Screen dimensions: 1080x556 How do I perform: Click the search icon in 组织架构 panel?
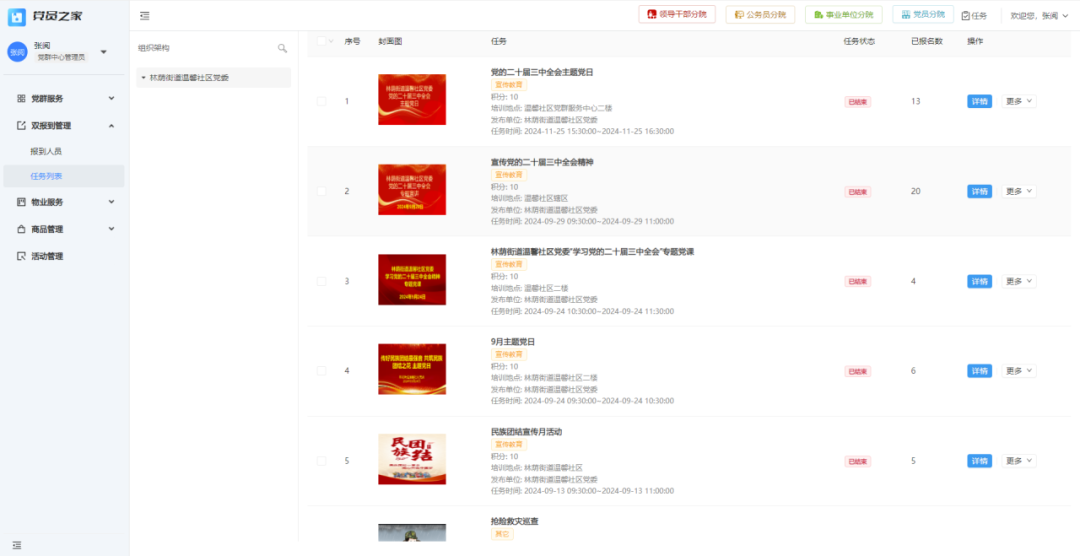282,48
